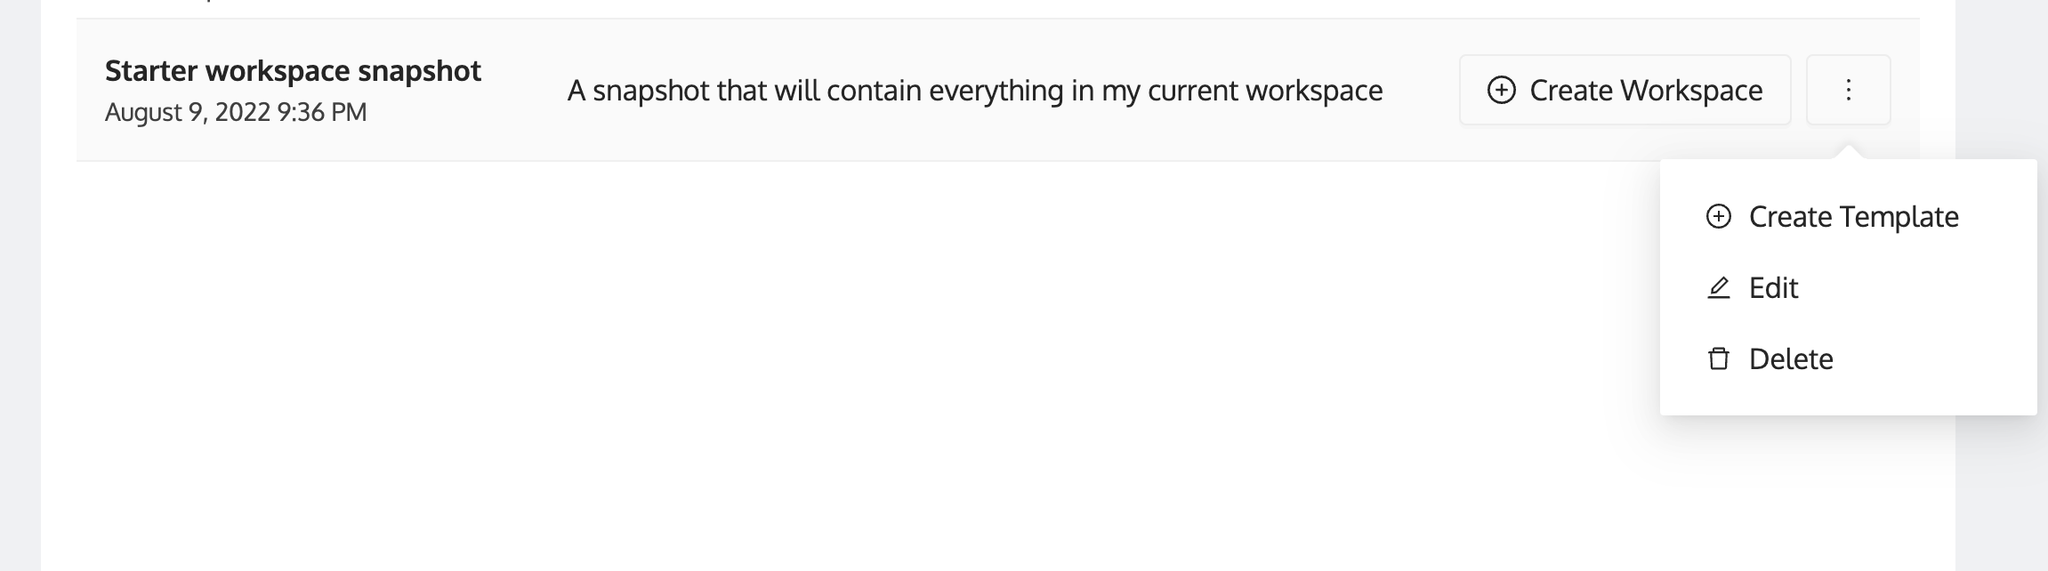Image resolution: width=2048 pixels, height=571 pixels.
Task: Create a workspace from the starter snapshot
Action: click(x=1625, y=90)
